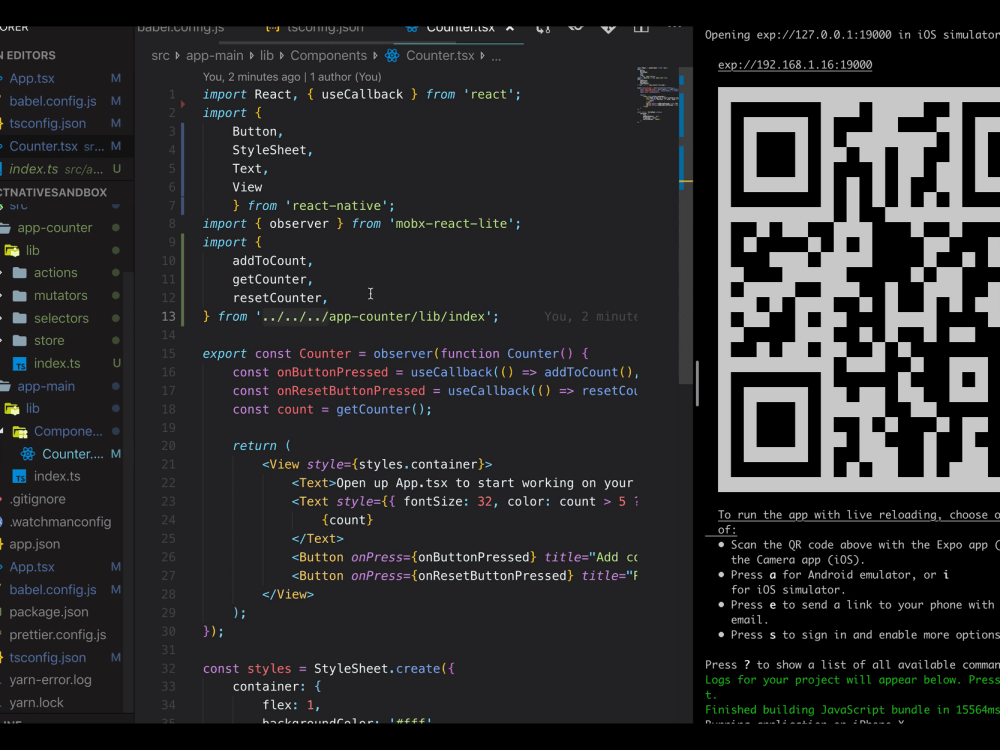Click the actions folder icon
Viewport: 1000px width, 750px height.
coord(20,273)
